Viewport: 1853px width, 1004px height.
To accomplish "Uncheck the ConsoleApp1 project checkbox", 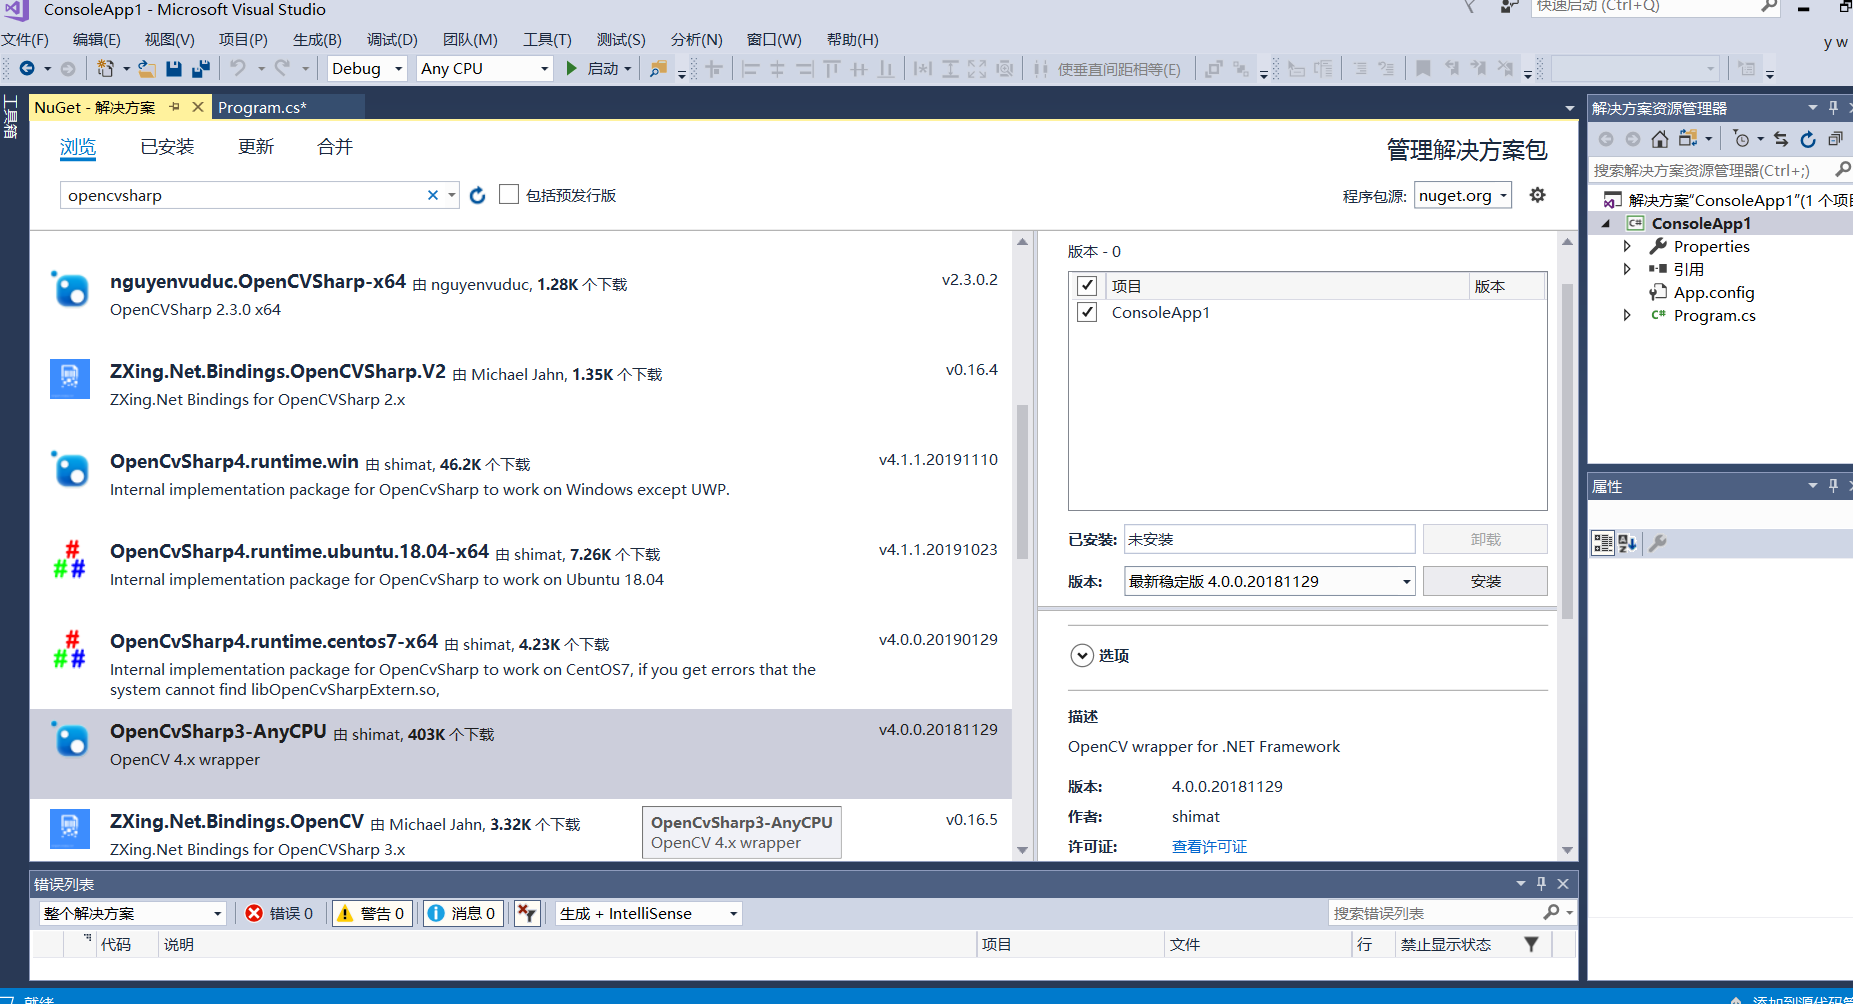I will click(1087, 312).
